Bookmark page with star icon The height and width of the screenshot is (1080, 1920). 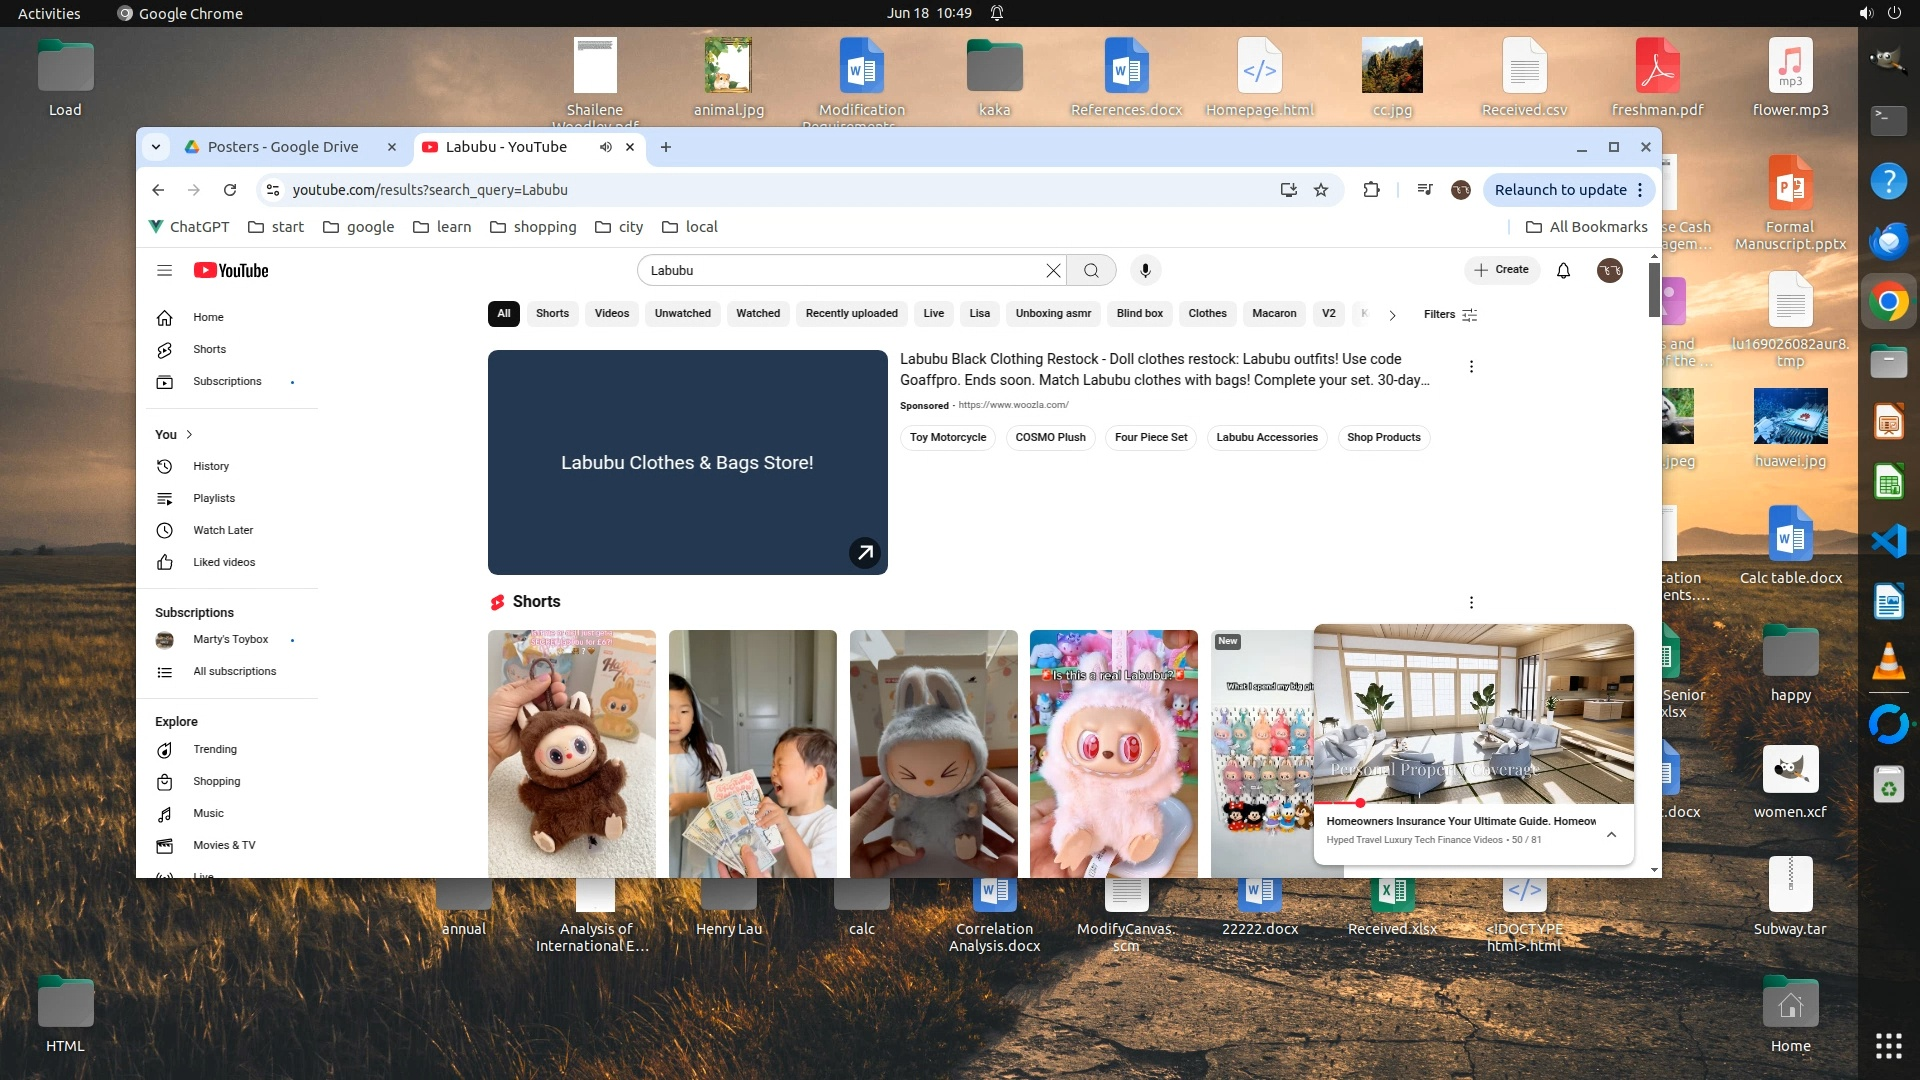(x=1321, y=190)
